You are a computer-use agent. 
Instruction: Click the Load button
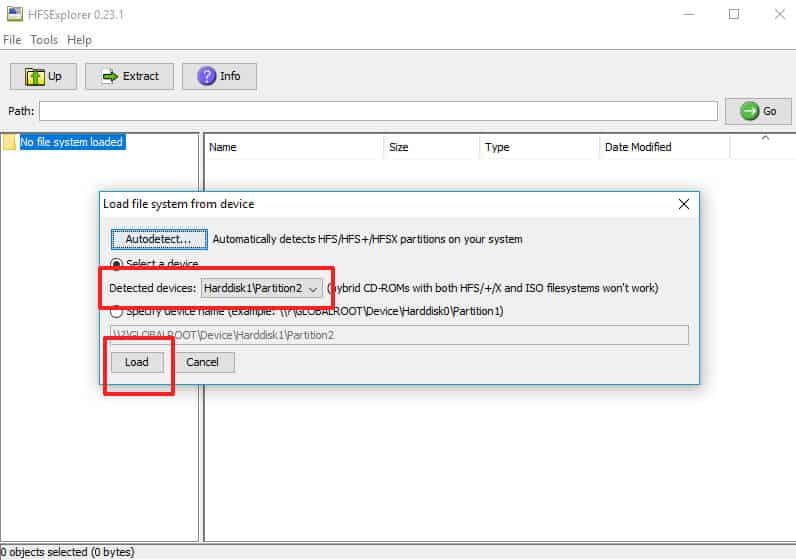click(x=137, y=363)
